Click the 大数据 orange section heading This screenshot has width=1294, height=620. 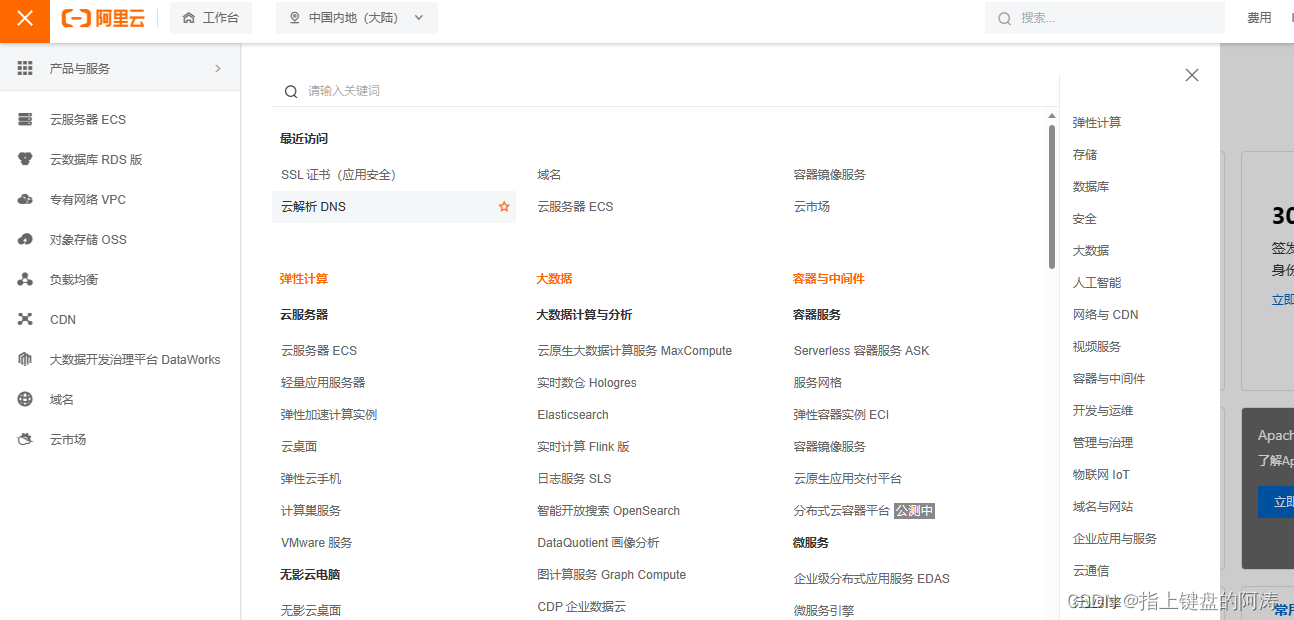pos(554,279)
